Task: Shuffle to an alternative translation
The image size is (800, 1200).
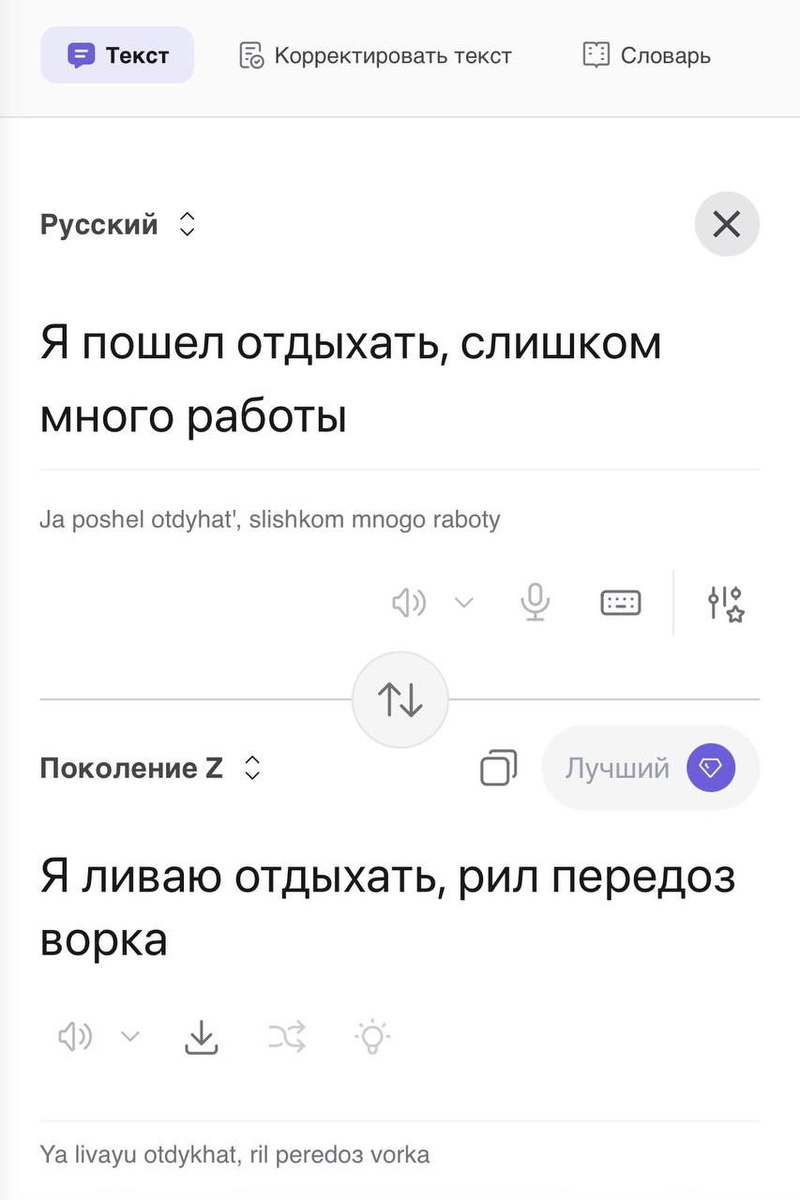Action: pos(286,1036)
